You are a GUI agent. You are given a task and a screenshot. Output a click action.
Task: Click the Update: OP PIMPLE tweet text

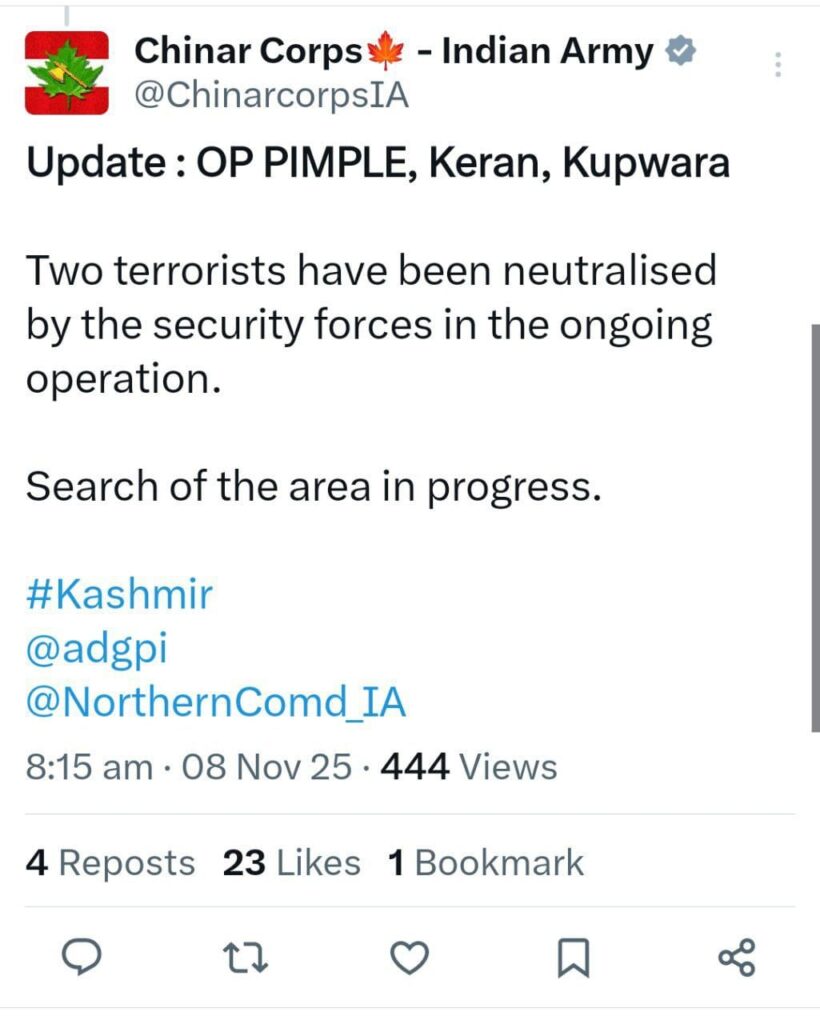click(x=378, y=163)
